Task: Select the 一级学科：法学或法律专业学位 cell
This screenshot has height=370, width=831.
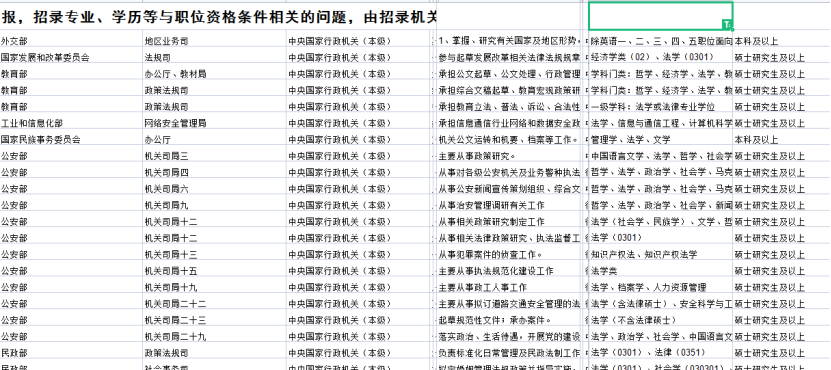Action: click(661, 107)
